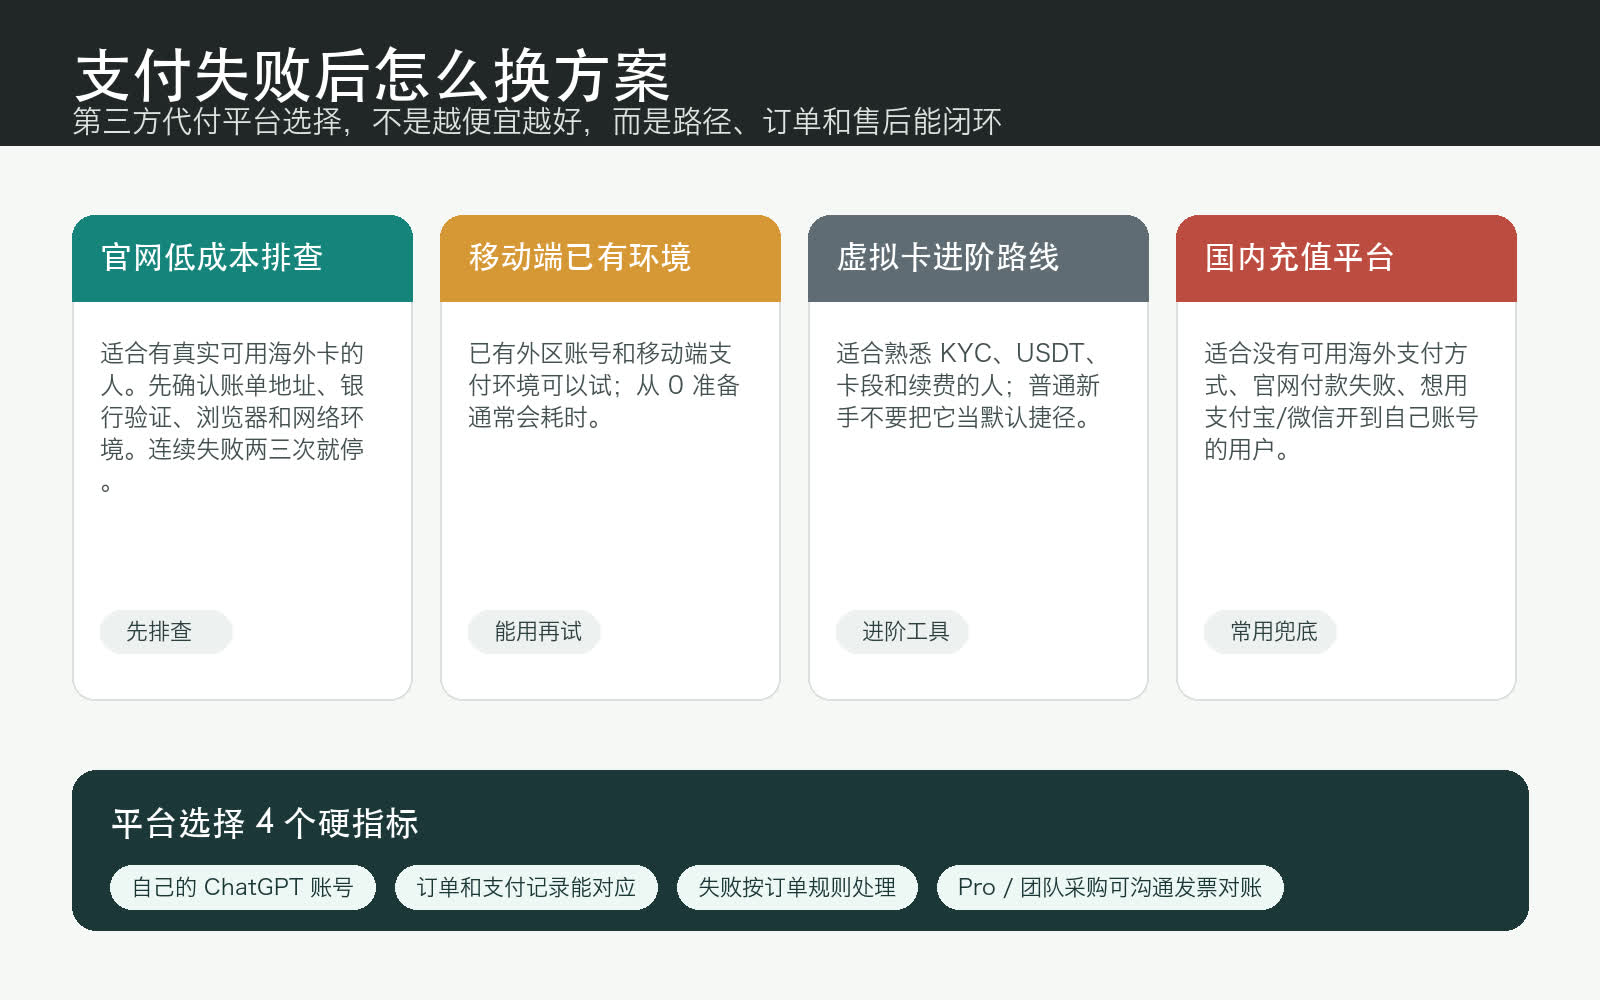Click the 常用兜底 tag
This screenshot has height=1000, width=1600.
click(1270, 632)
